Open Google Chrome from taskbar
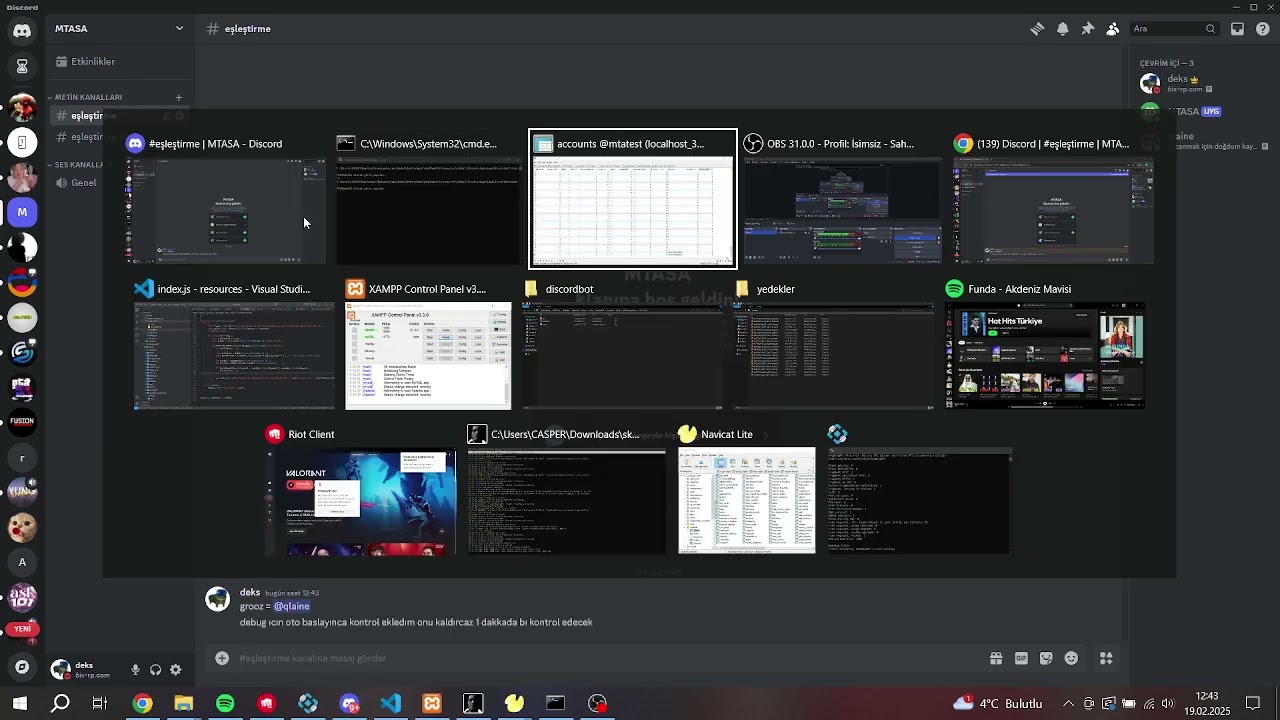1280x720 pixels. (x=142, y=704)
